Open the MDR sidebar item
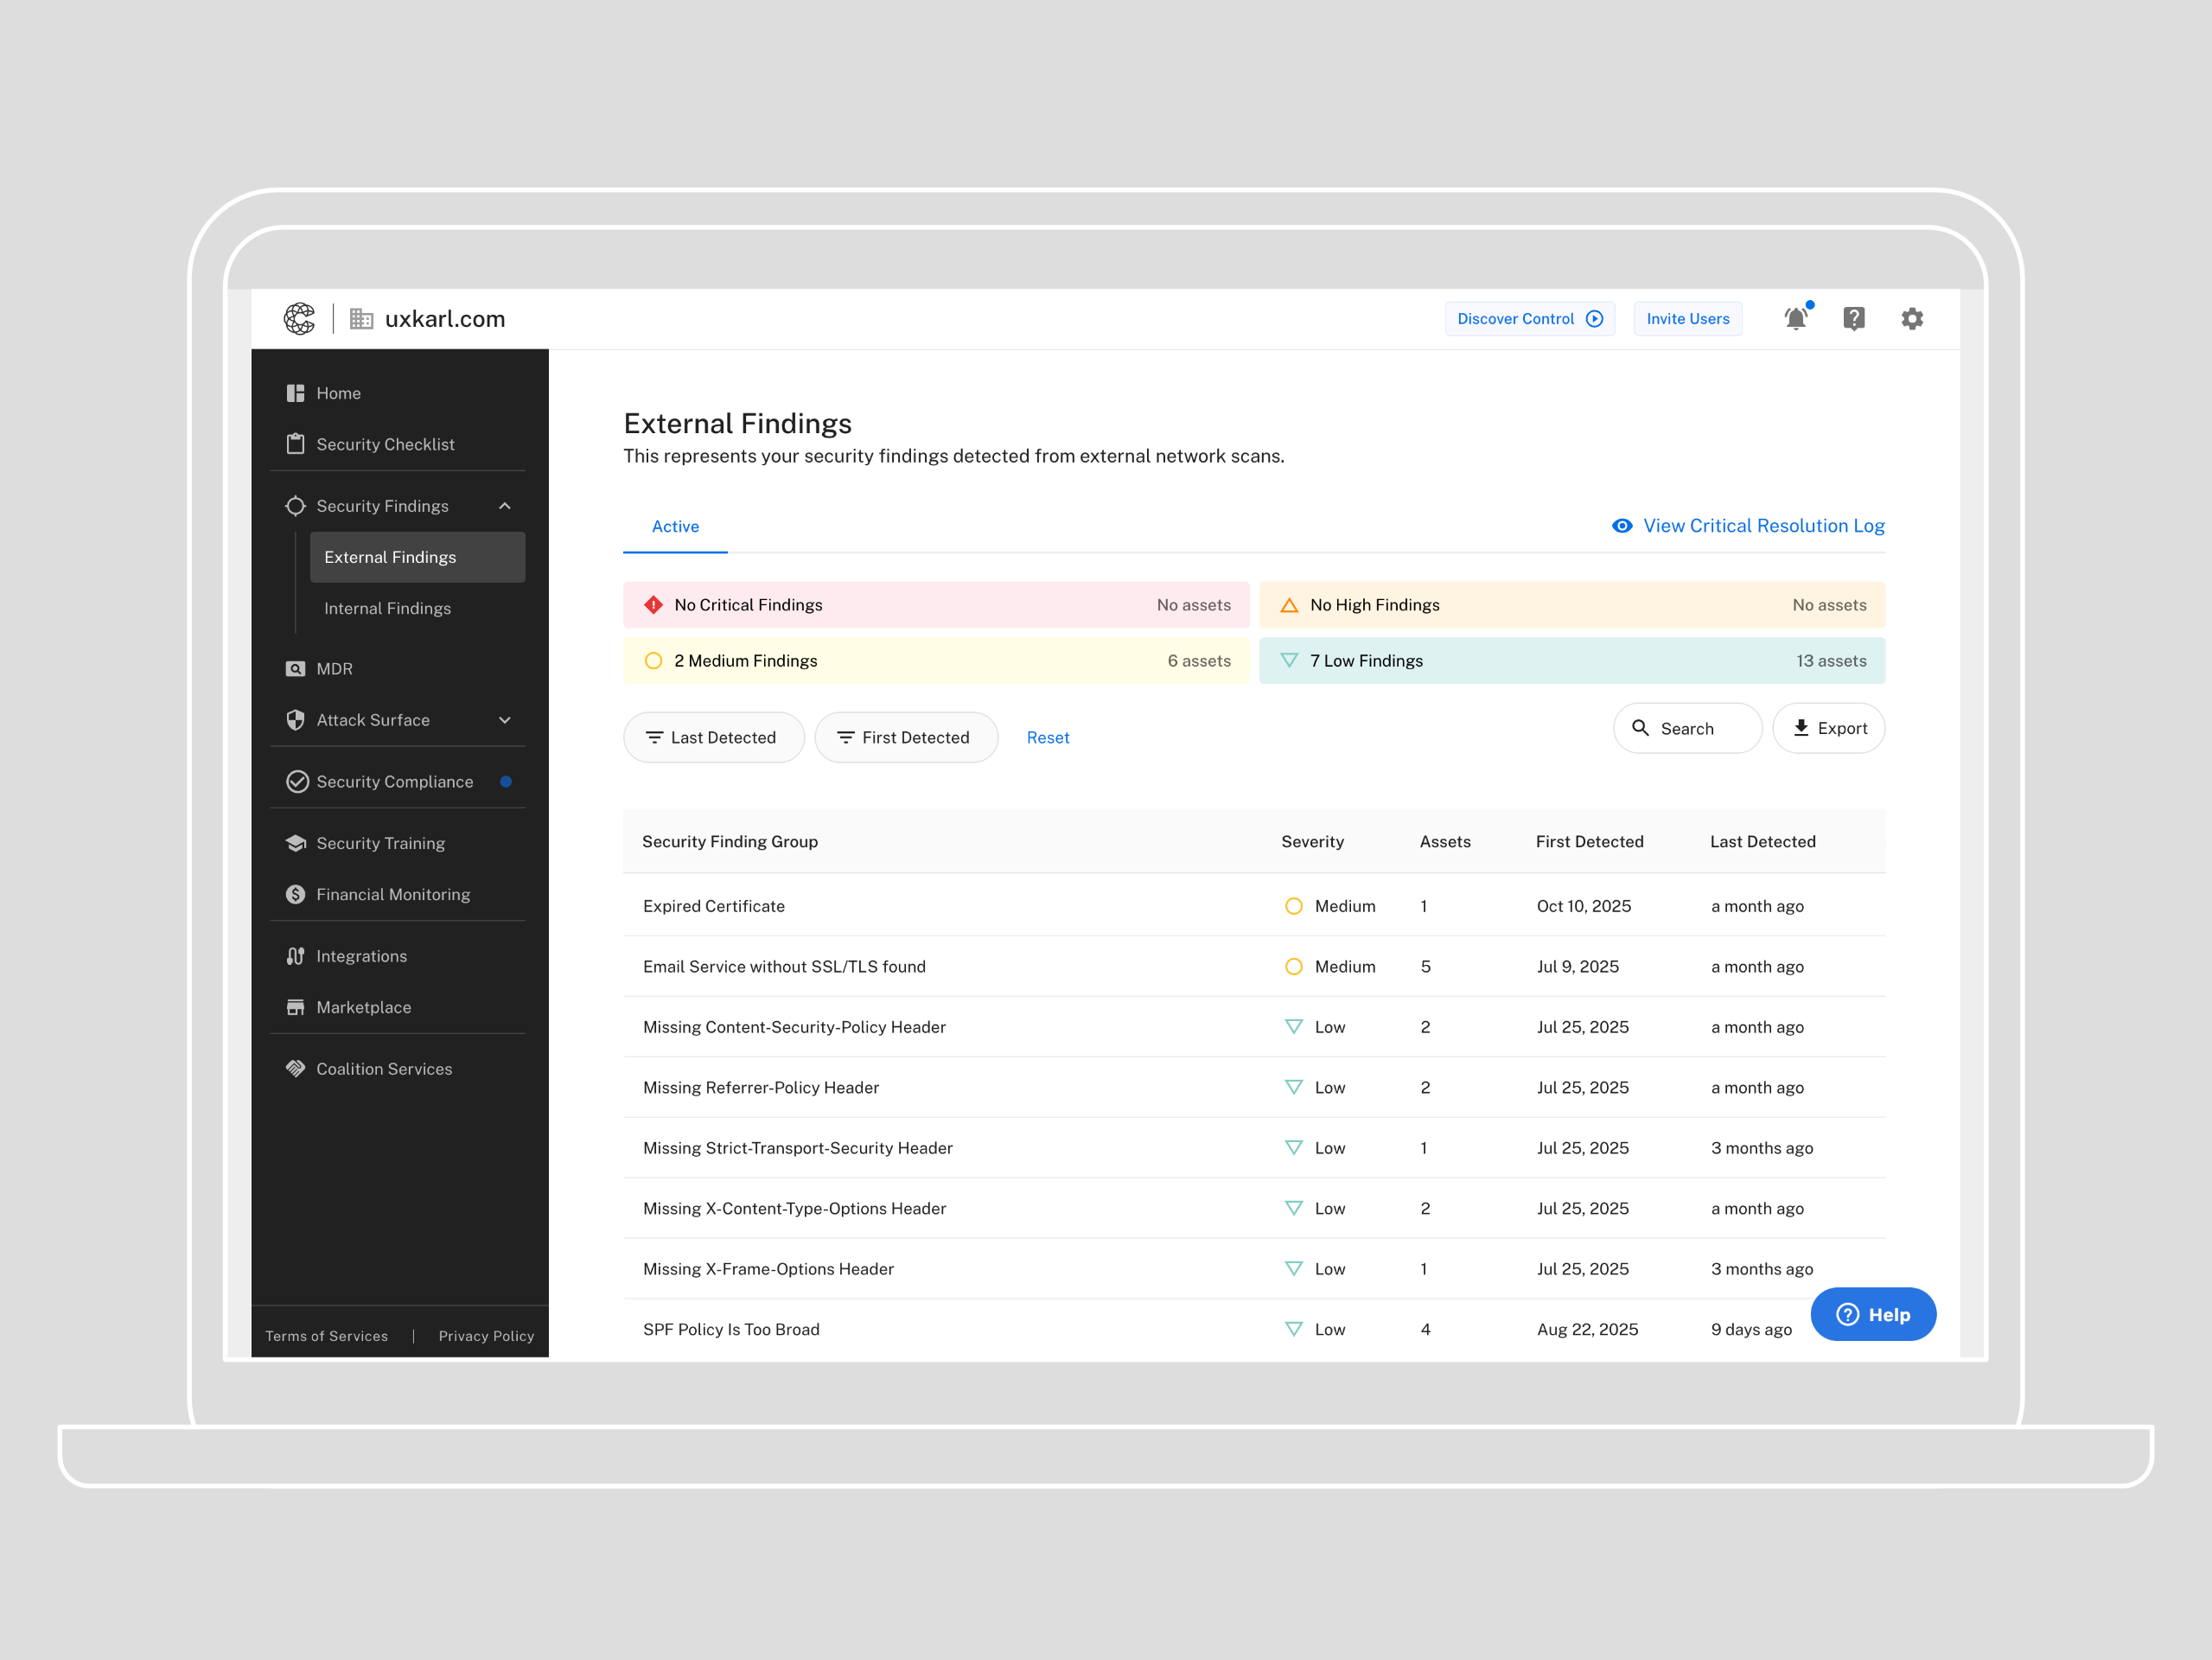2212x1660 pixels. coord(334,669)
